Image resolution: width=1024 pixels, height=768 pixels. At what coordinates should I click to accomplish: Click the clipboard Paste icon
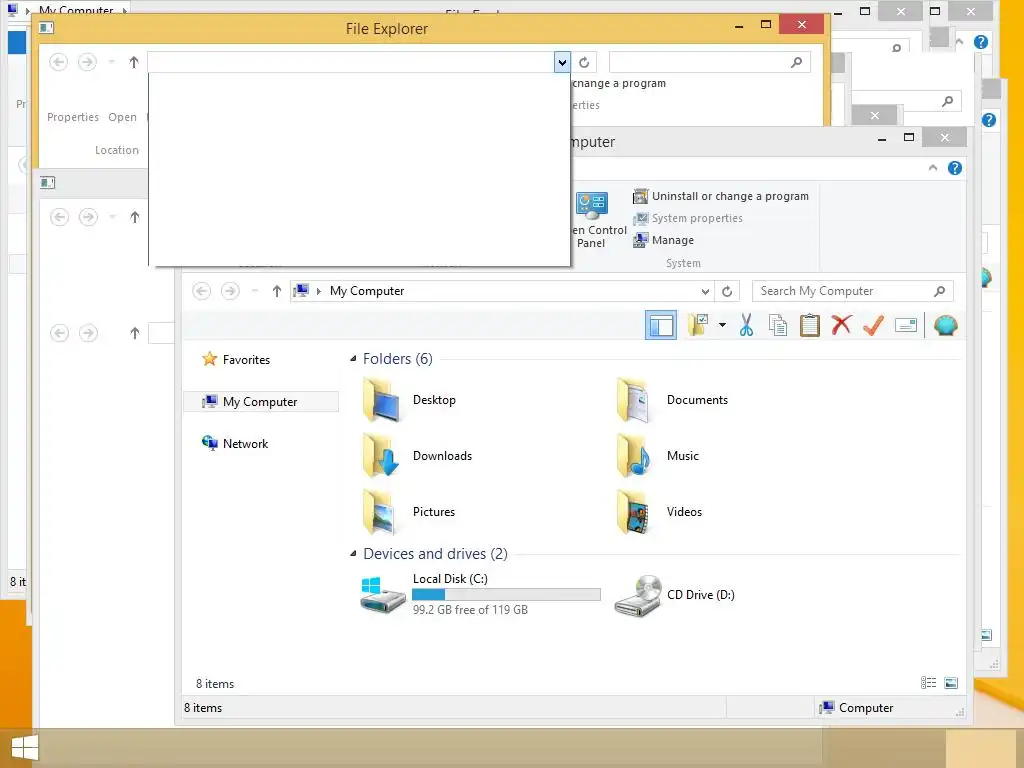(x=809, y=325)
